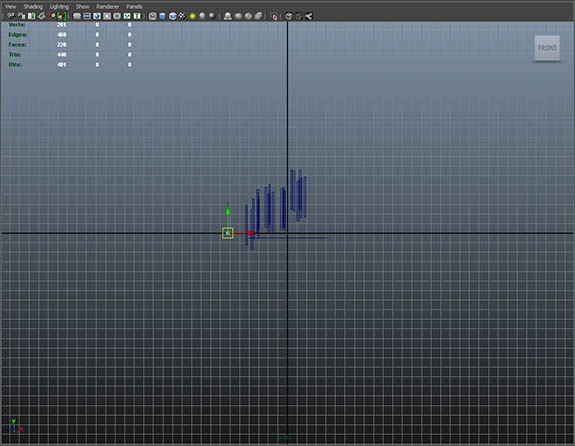Image resolution: width=575 pixels, height=446 pixels.
Task: Click the Select Camera icon
Action: point(11,16)
